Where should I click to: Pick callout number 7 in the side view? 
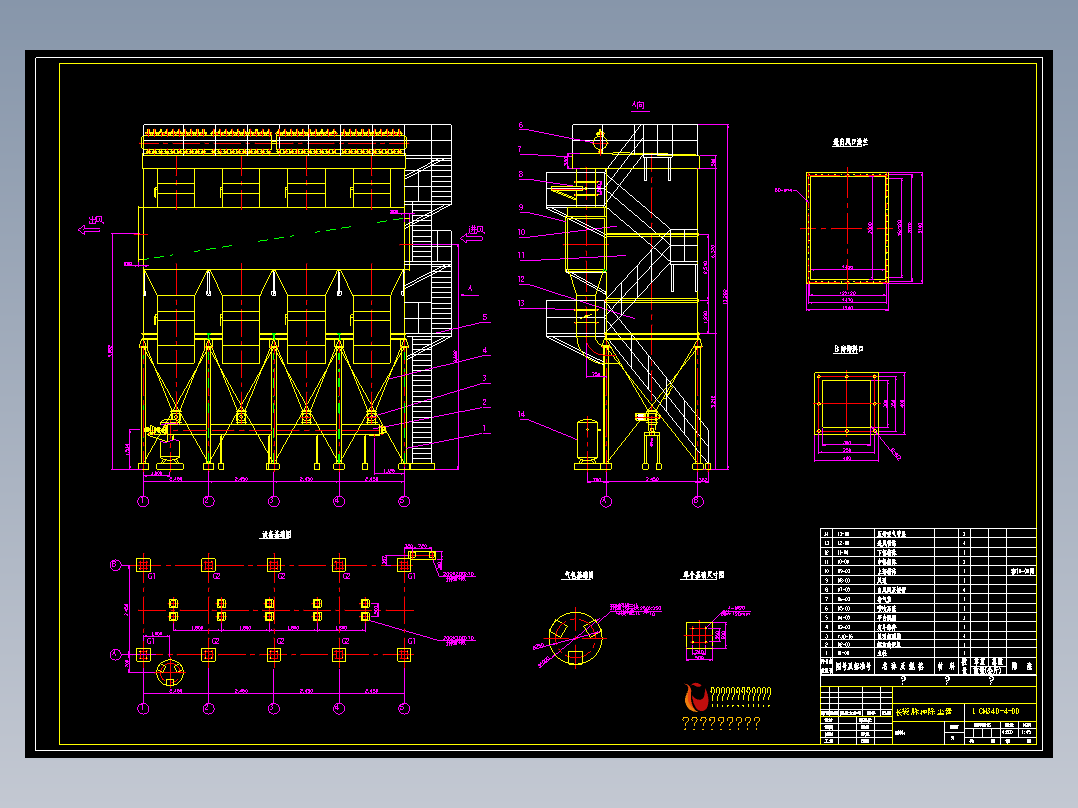click(x=520, y=149)
